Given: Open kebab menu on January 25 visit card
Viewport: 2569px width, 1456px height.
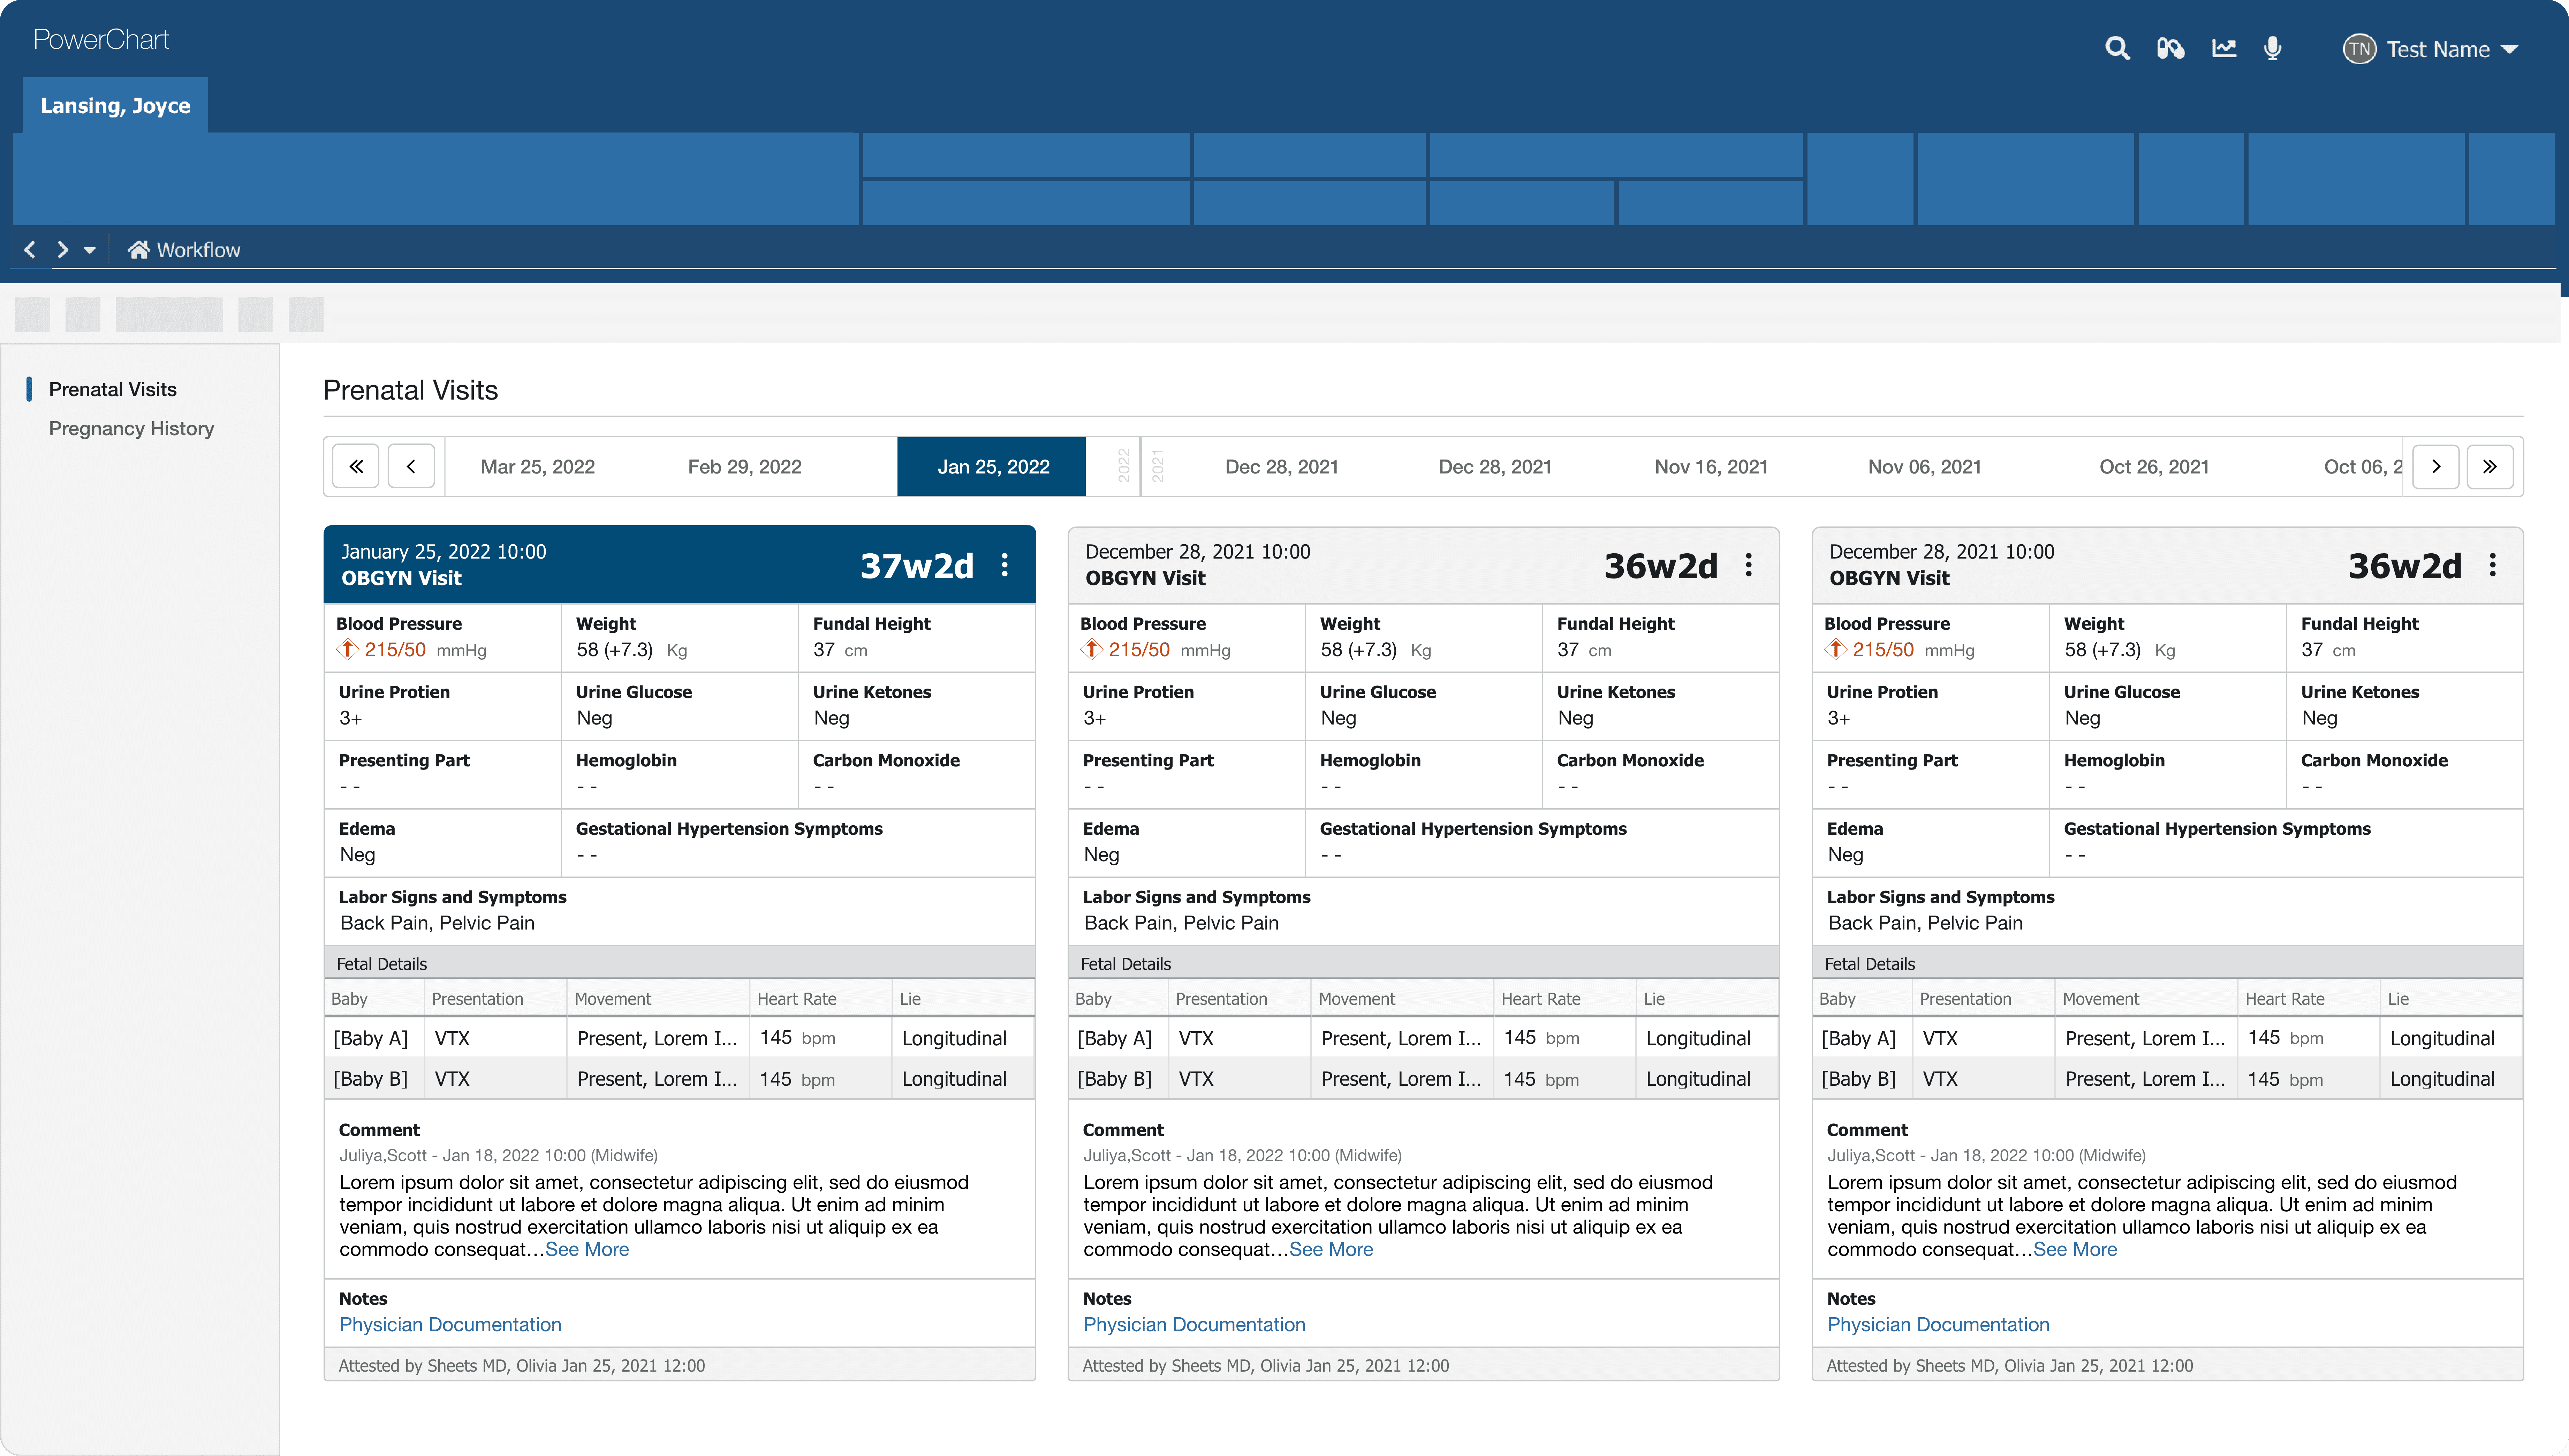Looking at the screenshot, I should pos(1004,565).
